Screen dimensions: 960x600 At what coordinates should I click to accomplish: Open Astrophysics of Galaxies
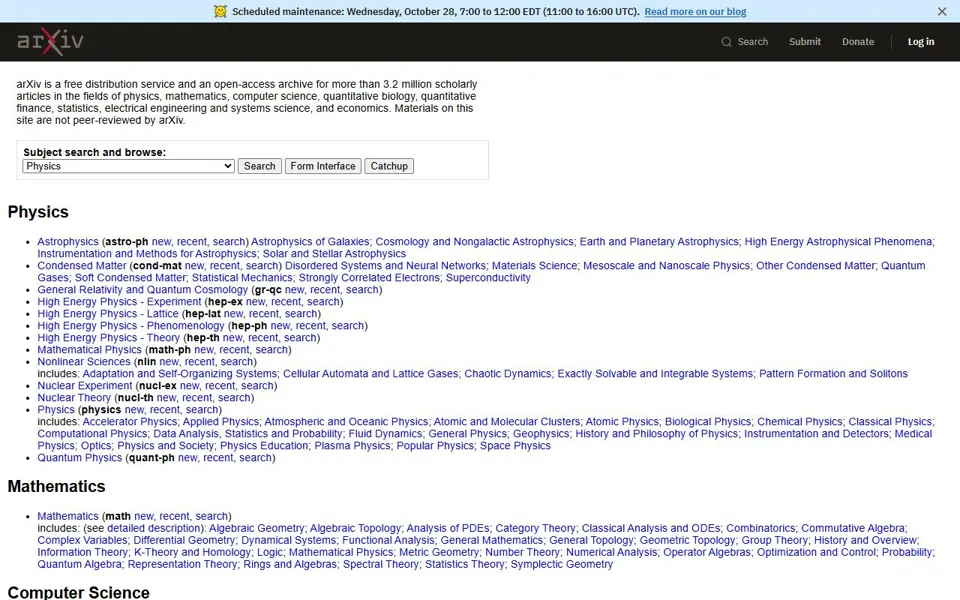point(310,242)
